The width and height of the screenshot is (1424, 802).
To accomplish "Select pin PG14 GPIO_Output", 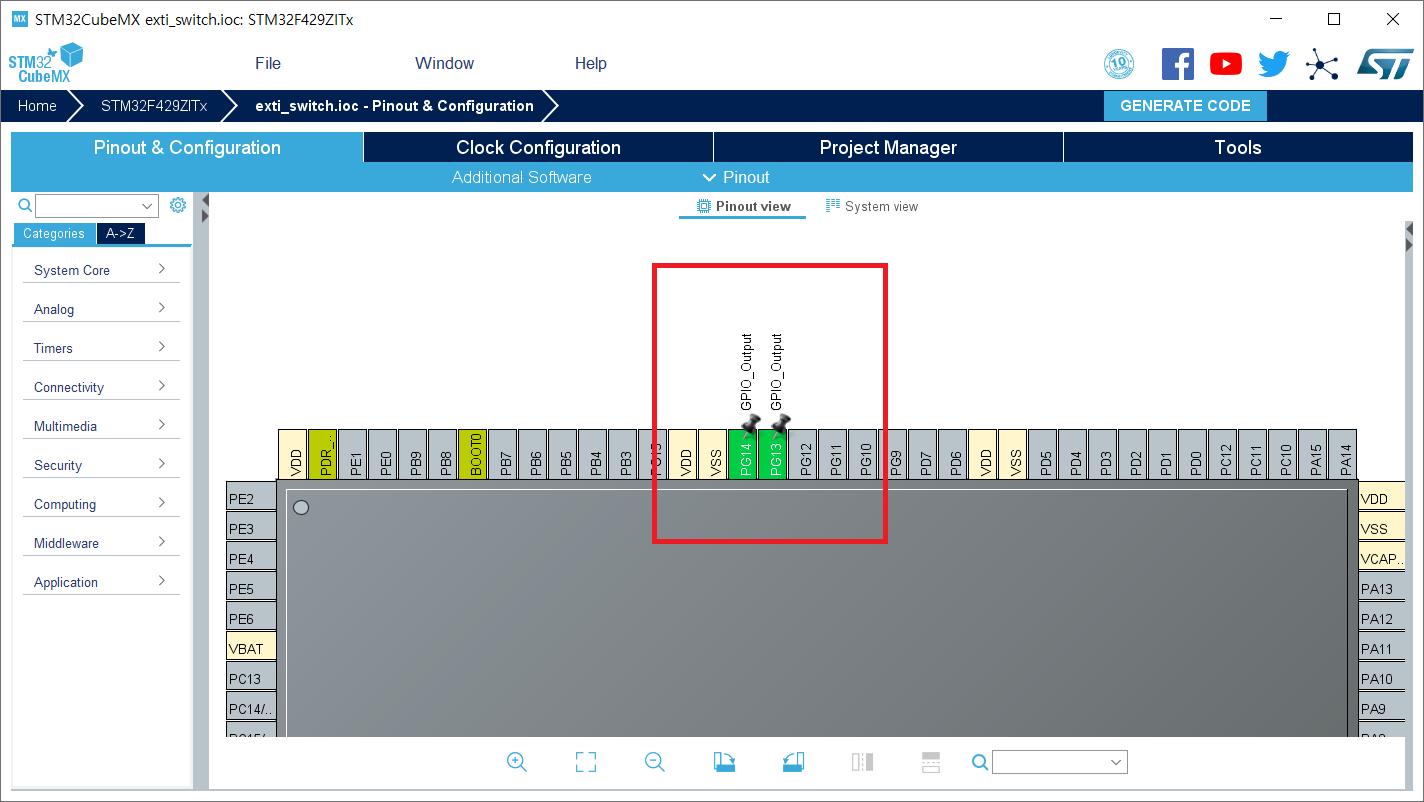I will pos(744,453).
